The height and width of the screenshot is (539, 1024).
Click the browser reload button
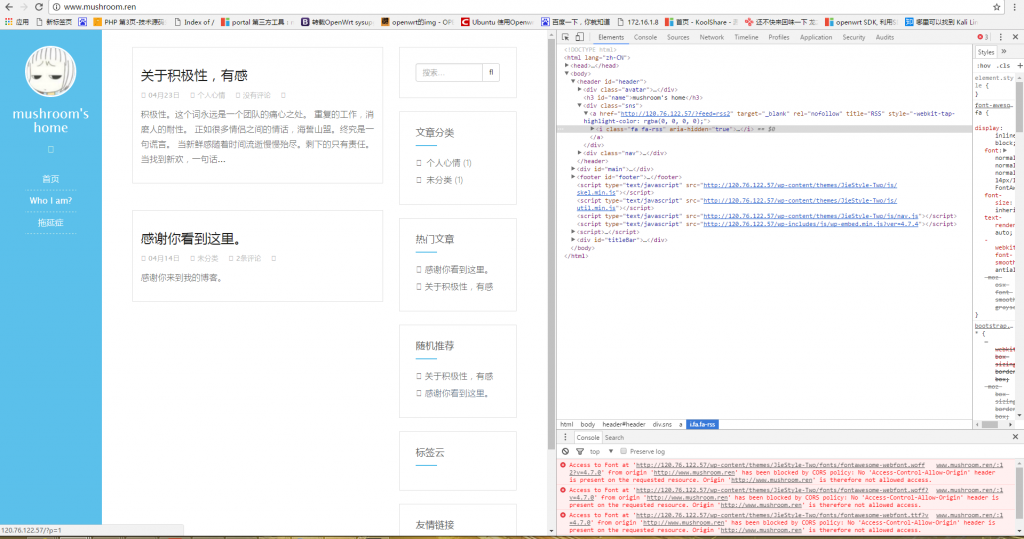pos(37,6)
